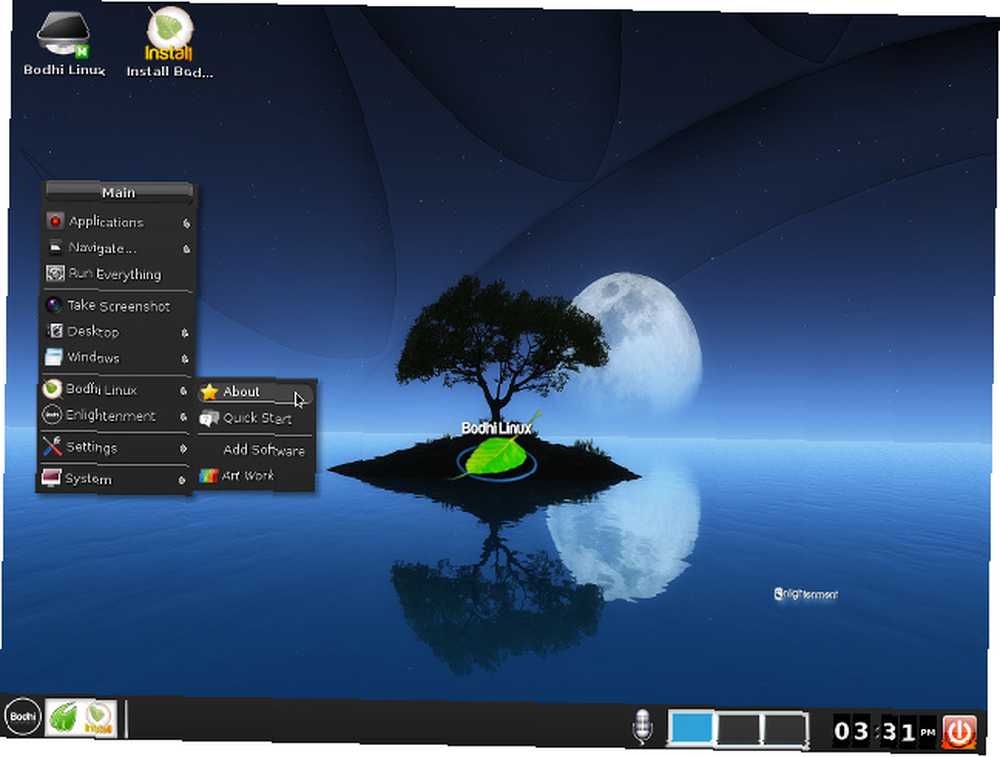This screenshot has width=1000, height=757.
Task: Click the System monitor icon
Action: click(x=50, y=477)
